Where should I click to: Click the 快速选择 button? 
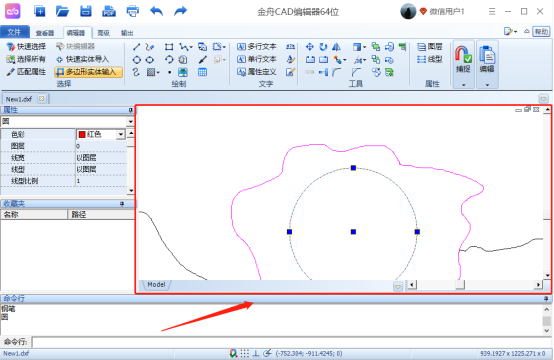[x=26, y=47]
